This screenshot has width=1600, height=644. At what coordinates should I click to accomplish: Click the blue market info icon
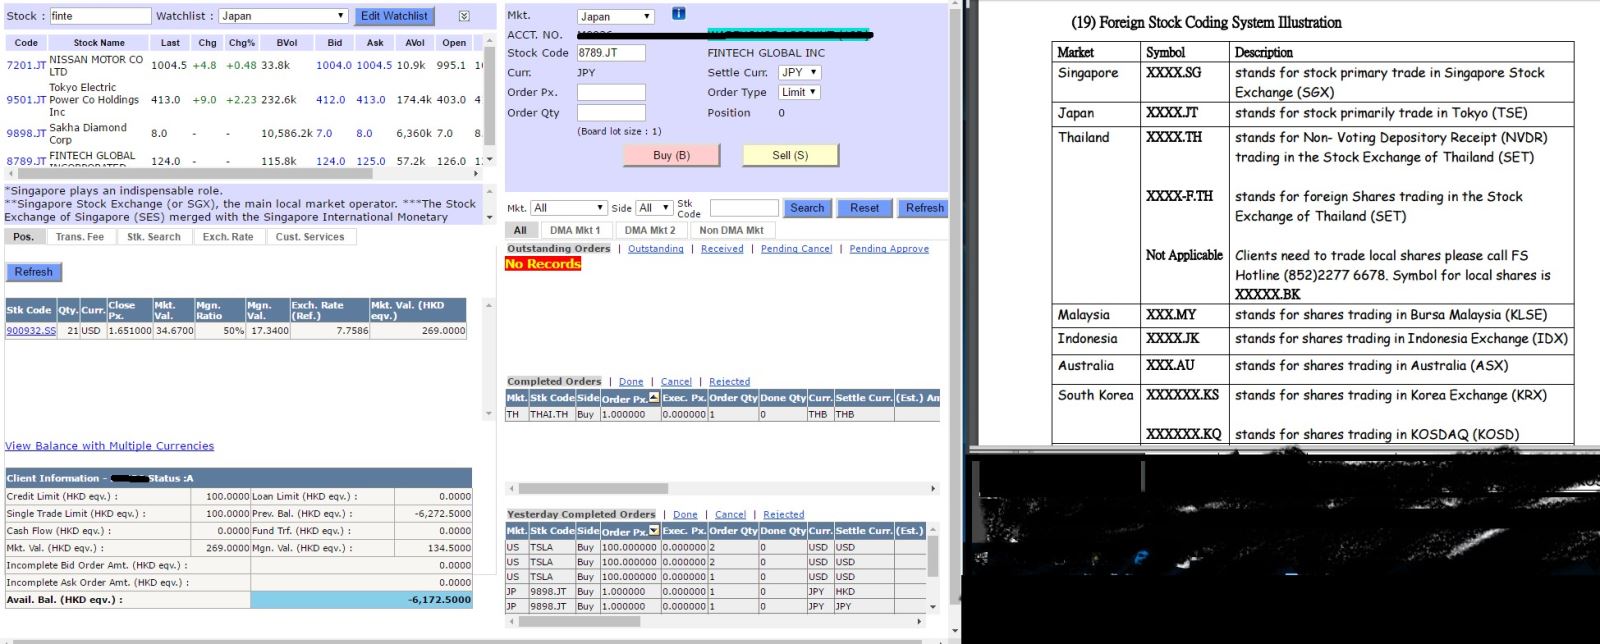pos(678,14)
